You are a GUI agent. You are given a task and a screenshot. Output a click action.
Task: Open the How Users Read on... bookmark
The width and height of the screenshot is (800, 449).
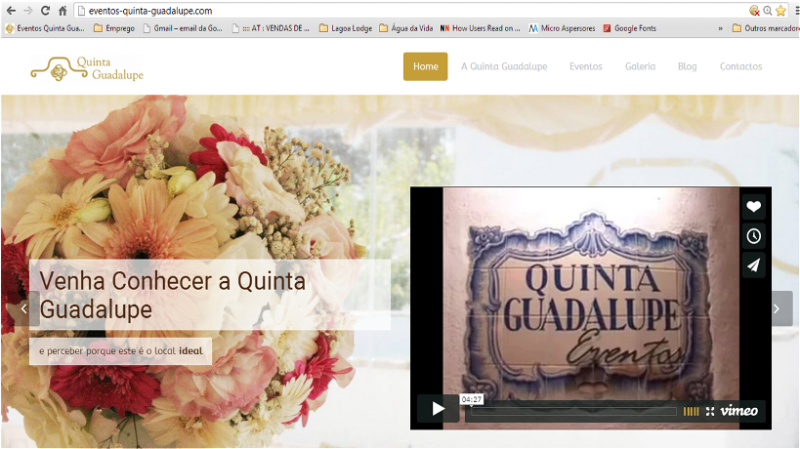coord(480,29)
